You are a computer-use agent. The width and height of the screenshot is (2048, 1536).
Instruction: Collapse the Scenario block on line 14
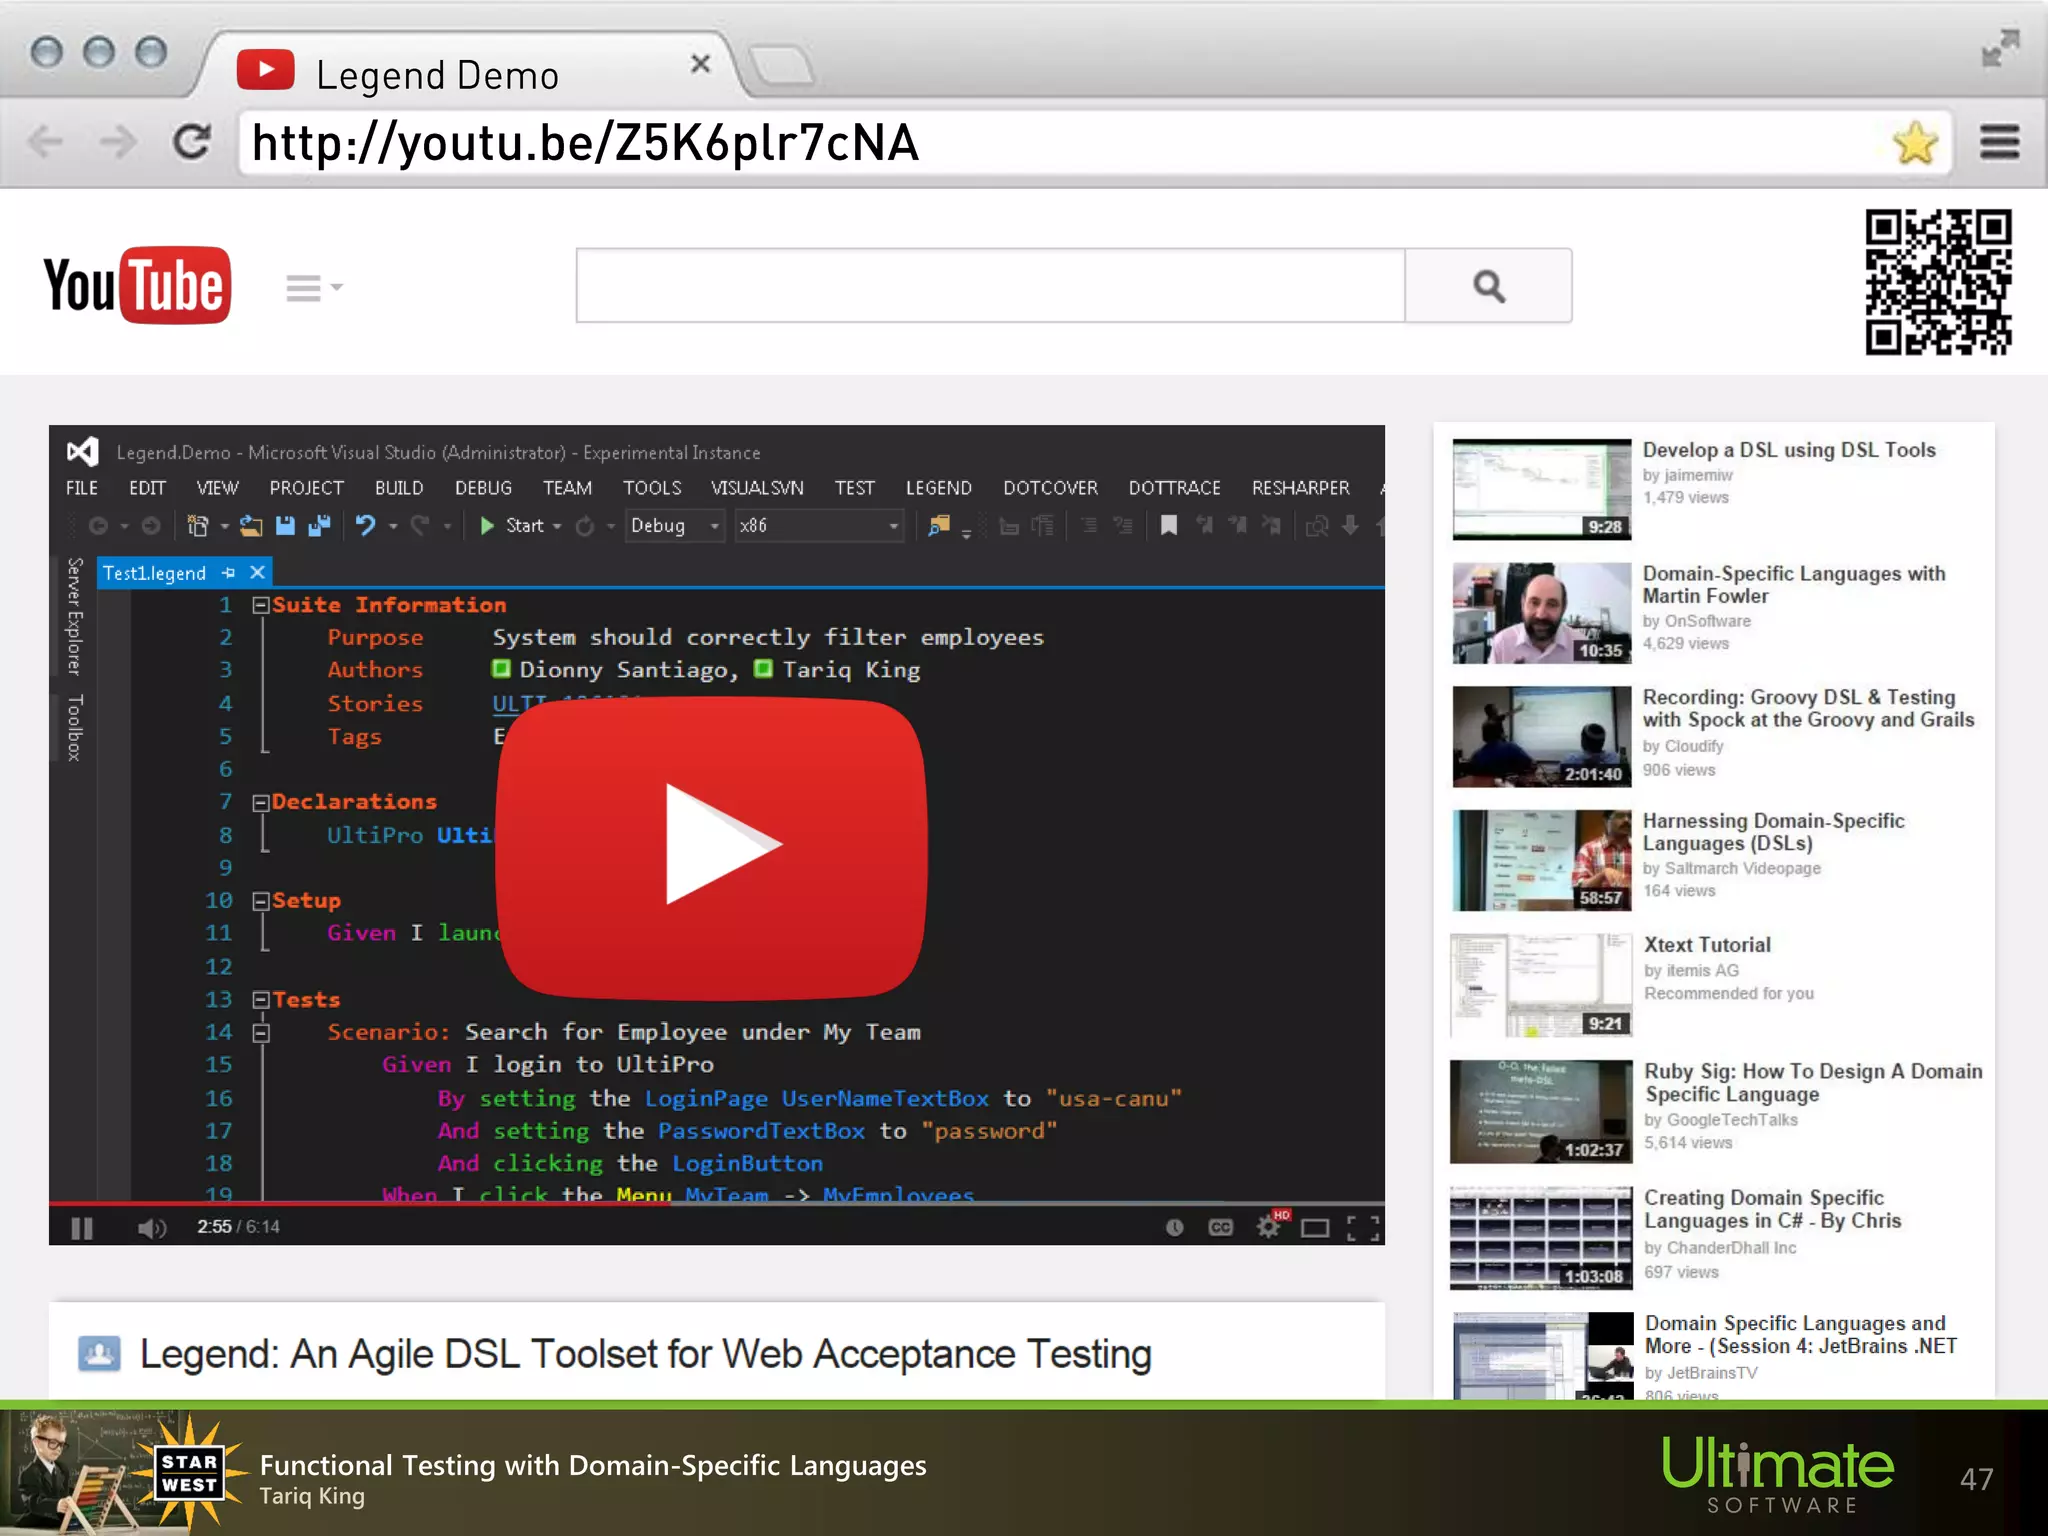261,1033
